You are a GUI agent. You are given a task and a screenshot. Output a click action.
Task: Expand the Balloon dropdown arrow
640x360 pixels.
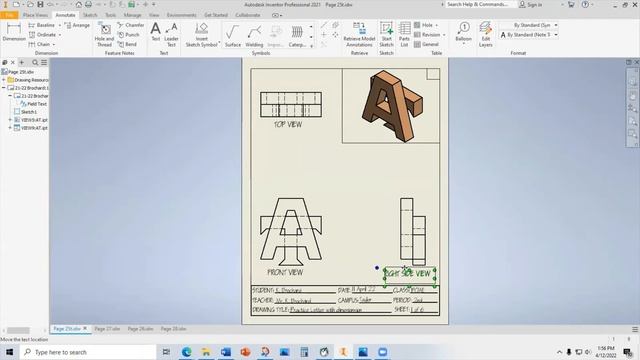[x=463, y=43]
